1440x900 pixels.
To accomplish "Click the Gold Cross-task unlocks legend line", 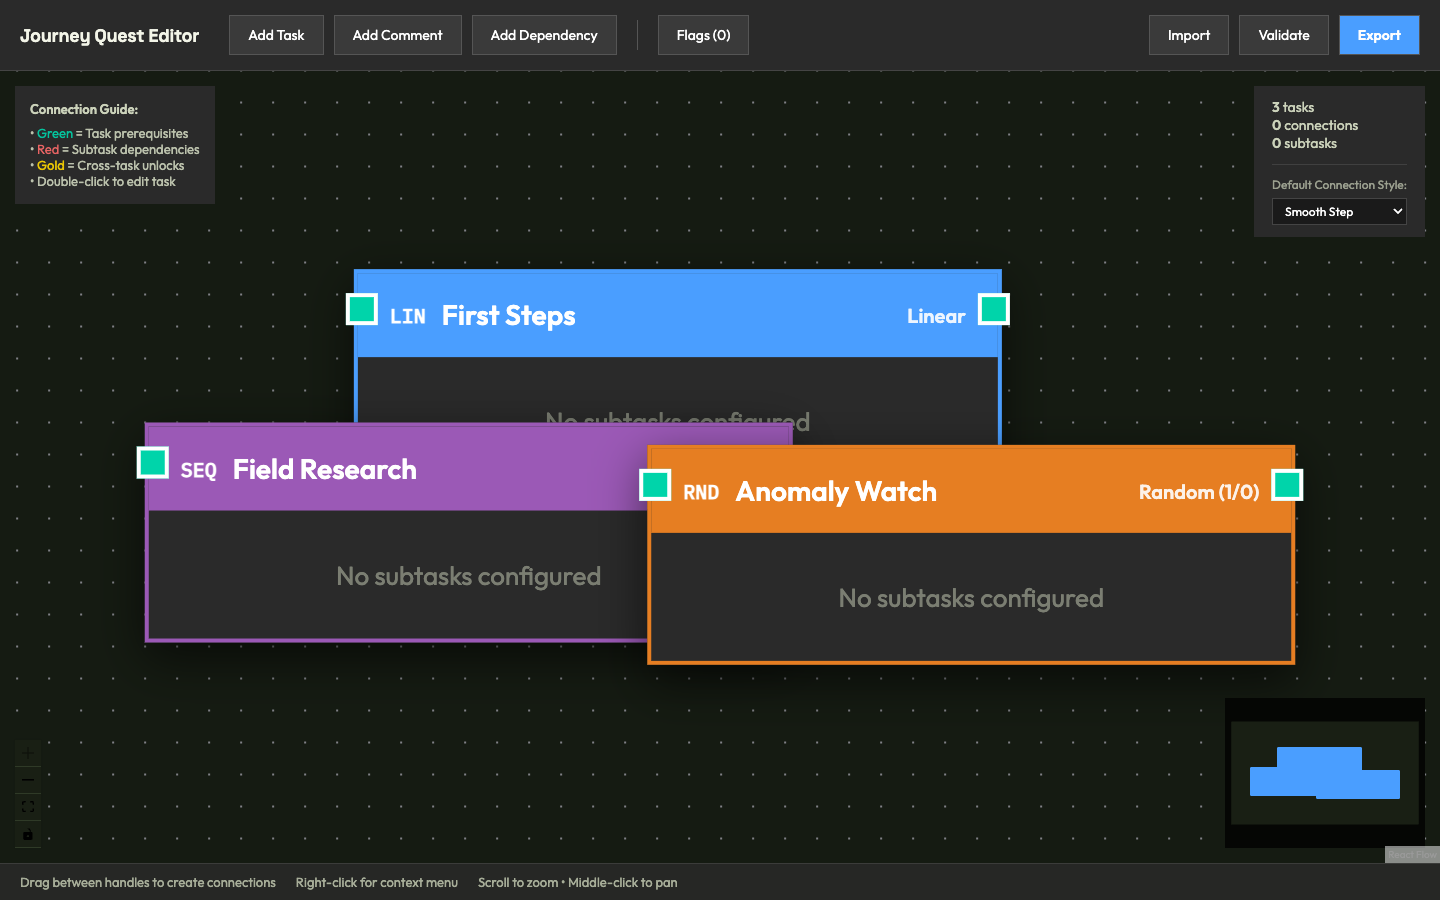I will (x=107, y=165).
